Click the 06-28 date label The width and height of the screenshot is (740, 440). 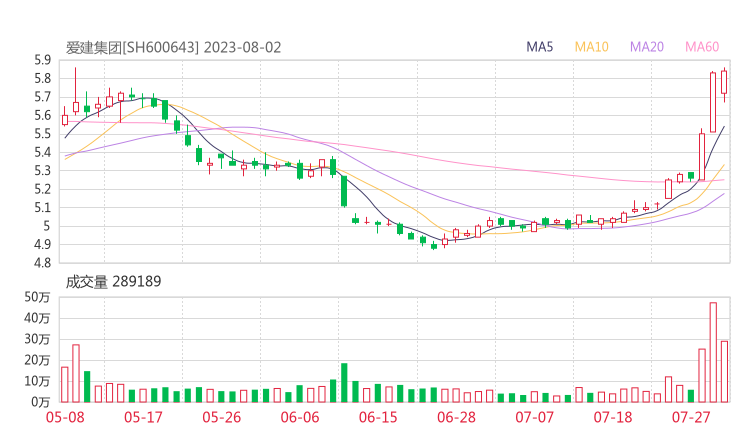point(456,417)
